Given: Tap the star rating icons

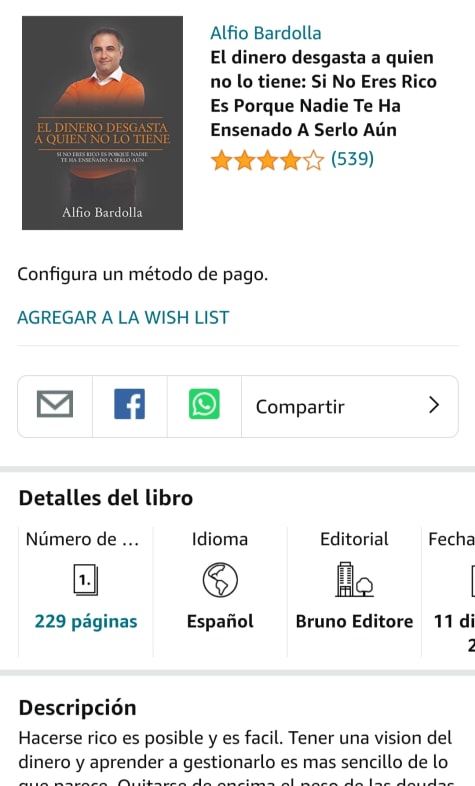Looking at the screenshot, I should pos(268,161).
